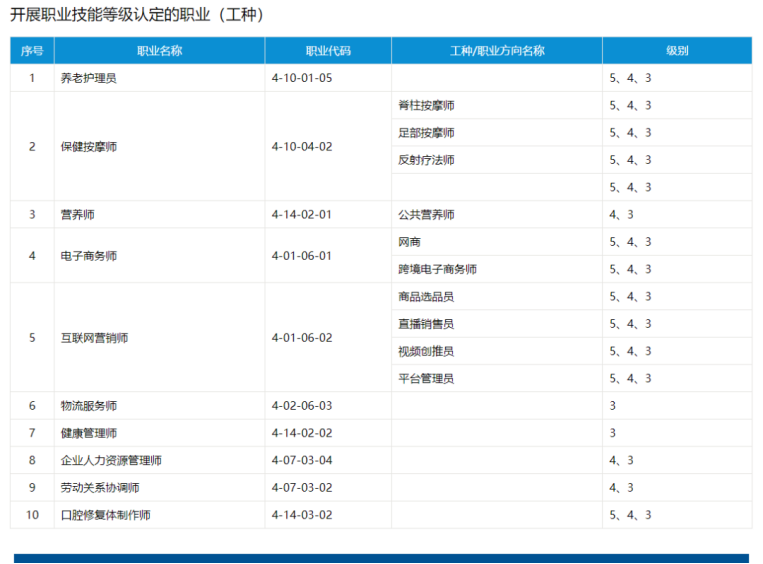Screen dimensions: 763x564
Task: Click level value in 物流服务师 row
Action: tap(613, 406)
